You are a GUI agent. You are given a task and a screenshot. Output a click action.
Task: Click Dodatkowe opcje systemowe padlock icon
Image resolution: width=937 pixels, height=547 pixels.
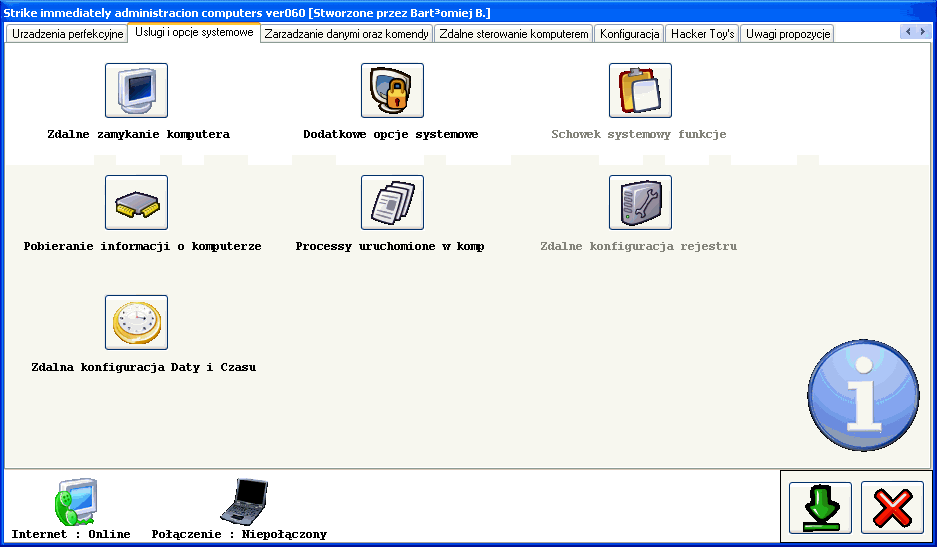point(392,91)
